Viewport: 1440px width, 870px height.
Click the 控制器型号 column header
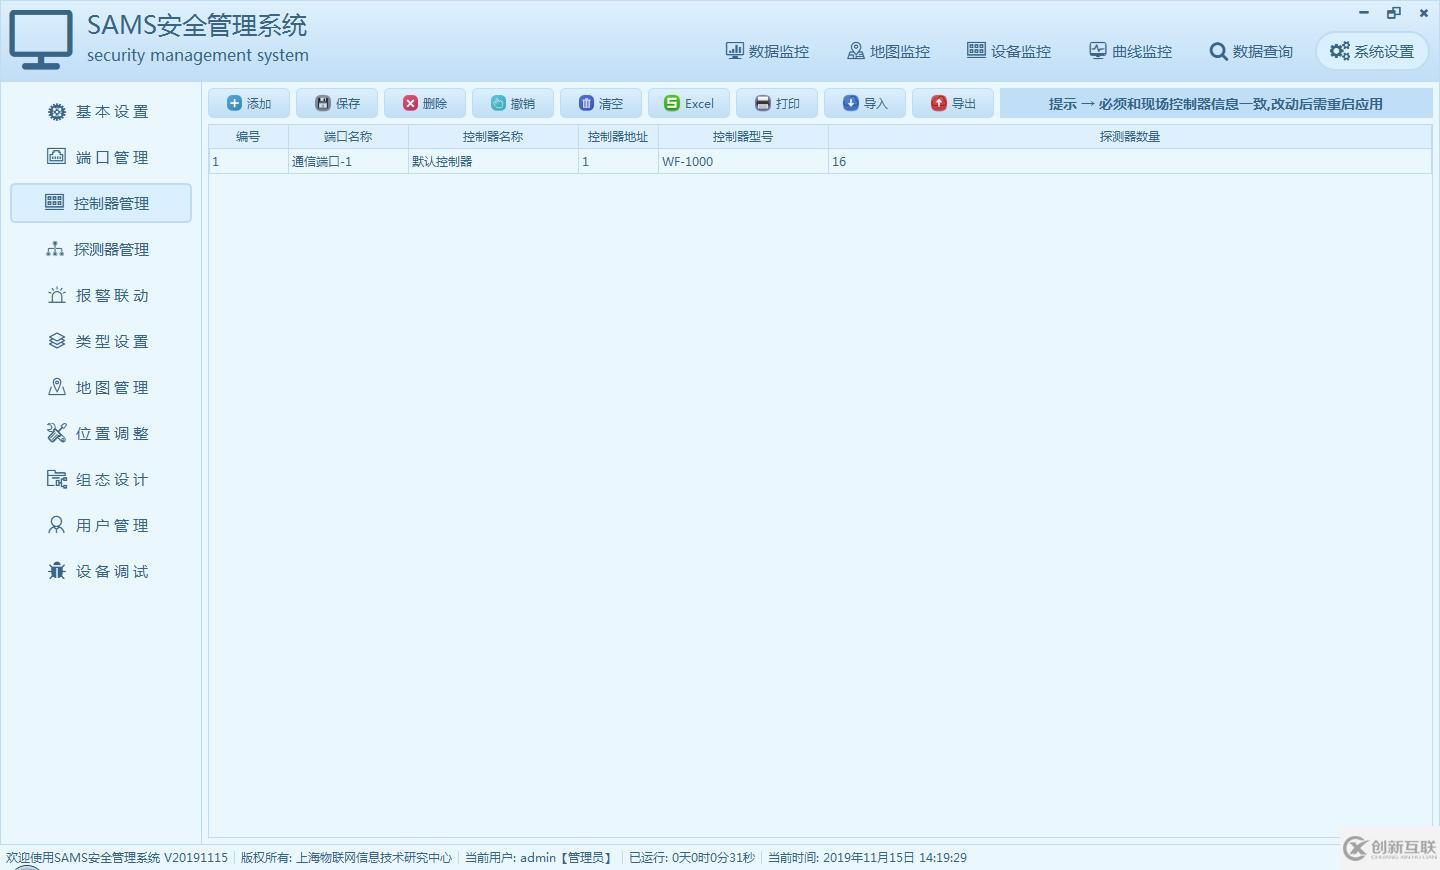click(742, 136)
